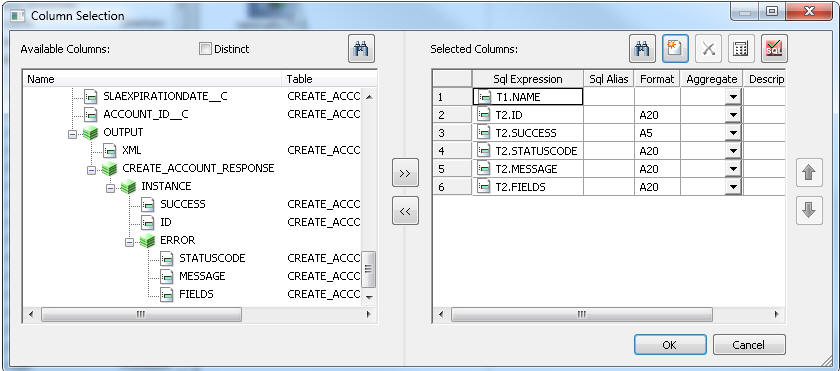Open Aggregate dropdown for T2.SUCCESS row
This screenshot has width=840, height=371.
click(733, 133)
